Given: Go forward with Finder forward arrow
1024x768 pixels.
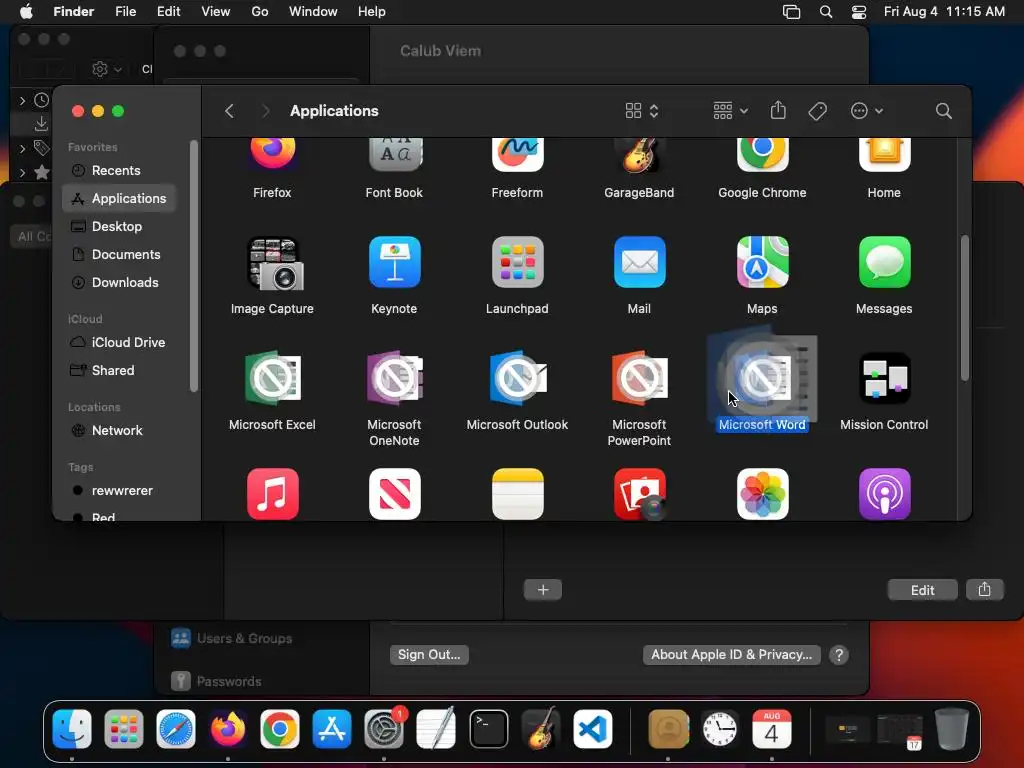Looking at the screenshot, I should pyautogui.click(x=265, y=111).
